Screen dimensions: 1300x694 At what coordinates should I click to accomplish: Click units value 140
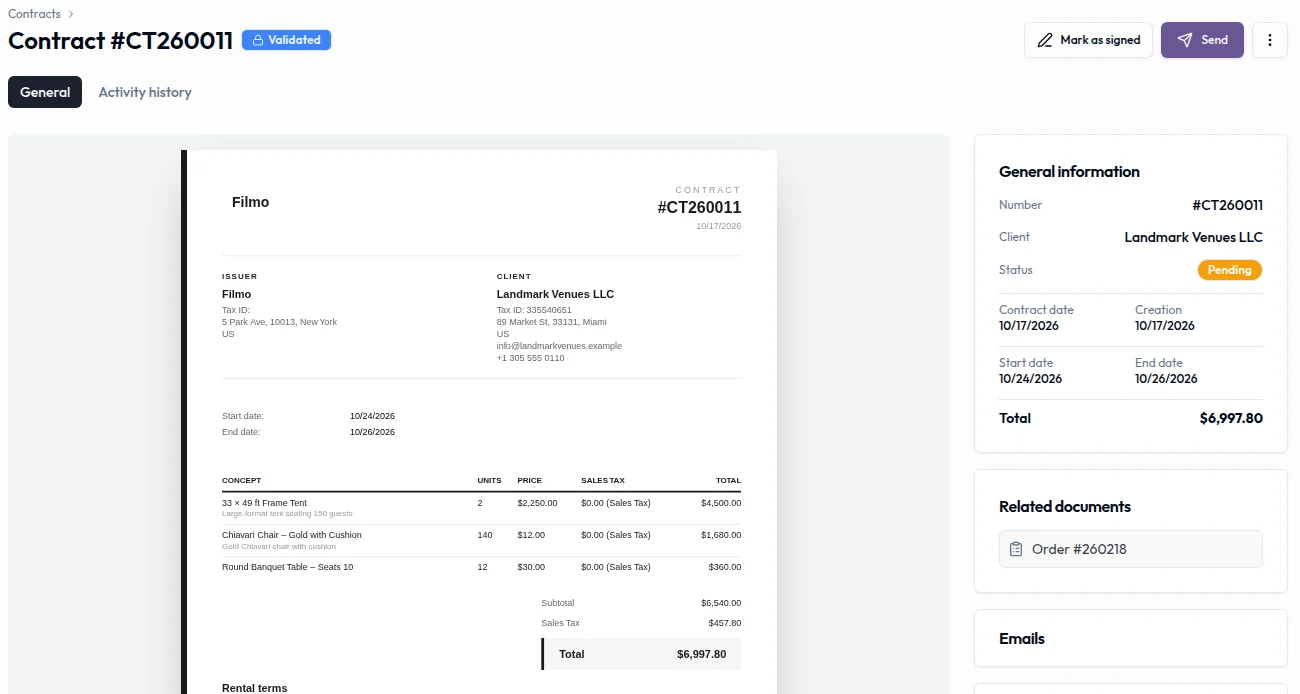click(x=485, y=535)
